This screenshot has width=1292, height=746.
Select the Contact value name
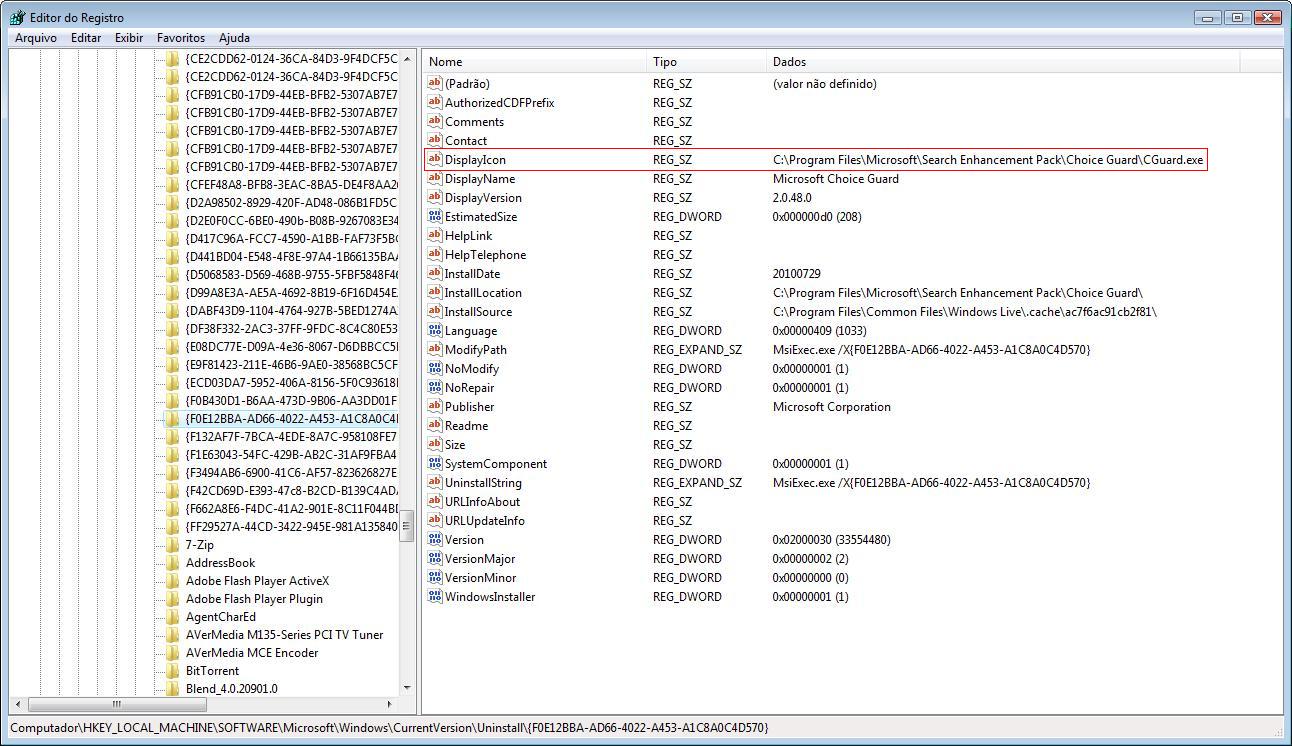(x=466, y=140)
